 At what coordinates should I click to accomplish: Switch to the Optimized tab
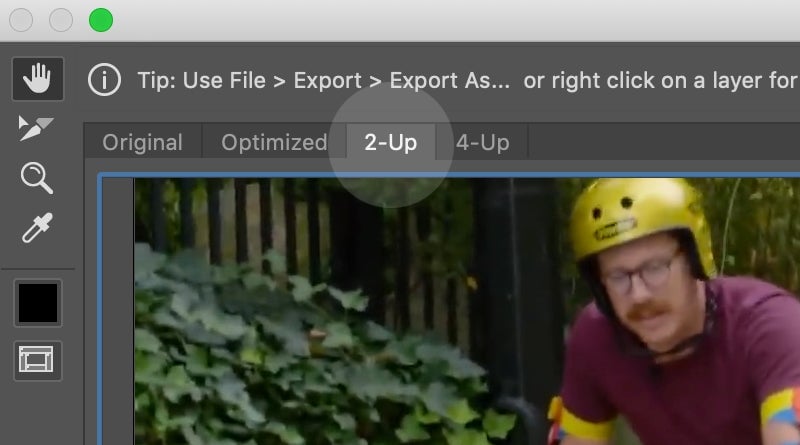pyautogui.click(x=274, y=142)
